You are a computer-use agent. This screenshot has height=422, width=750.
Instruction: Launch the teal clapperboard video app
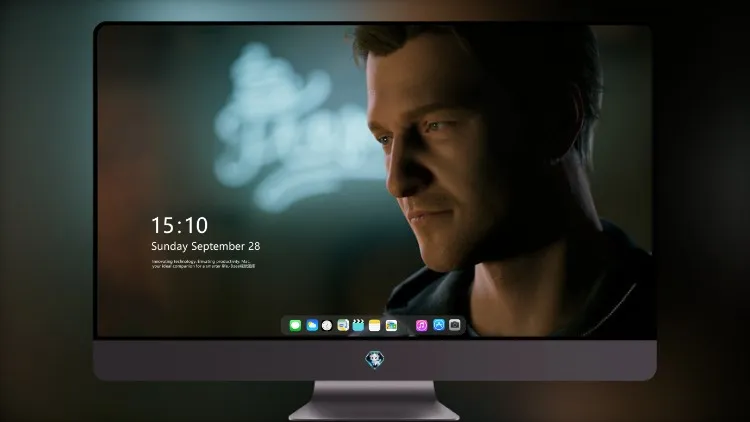[x=358, y=326]
